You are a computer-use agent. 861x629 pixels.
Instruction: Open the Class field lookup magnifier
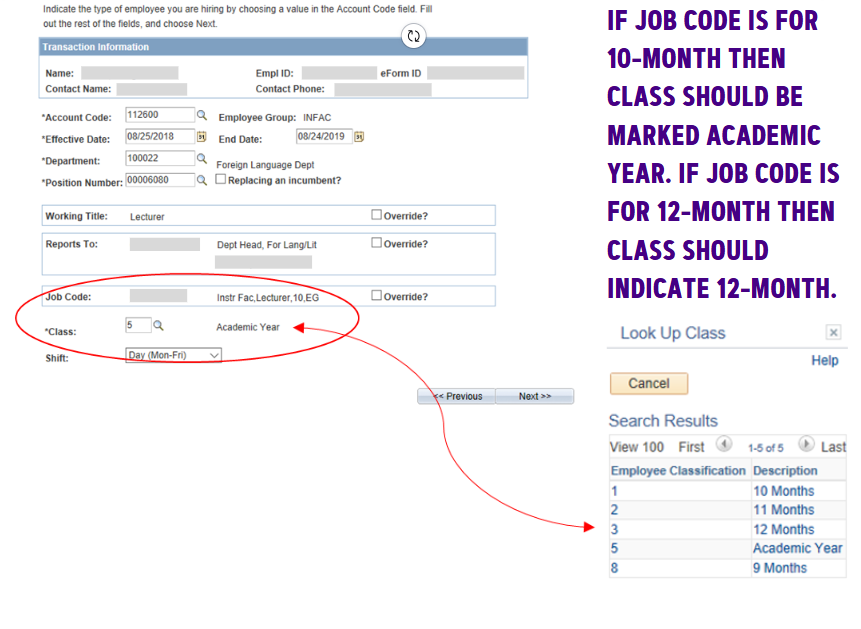158,325
